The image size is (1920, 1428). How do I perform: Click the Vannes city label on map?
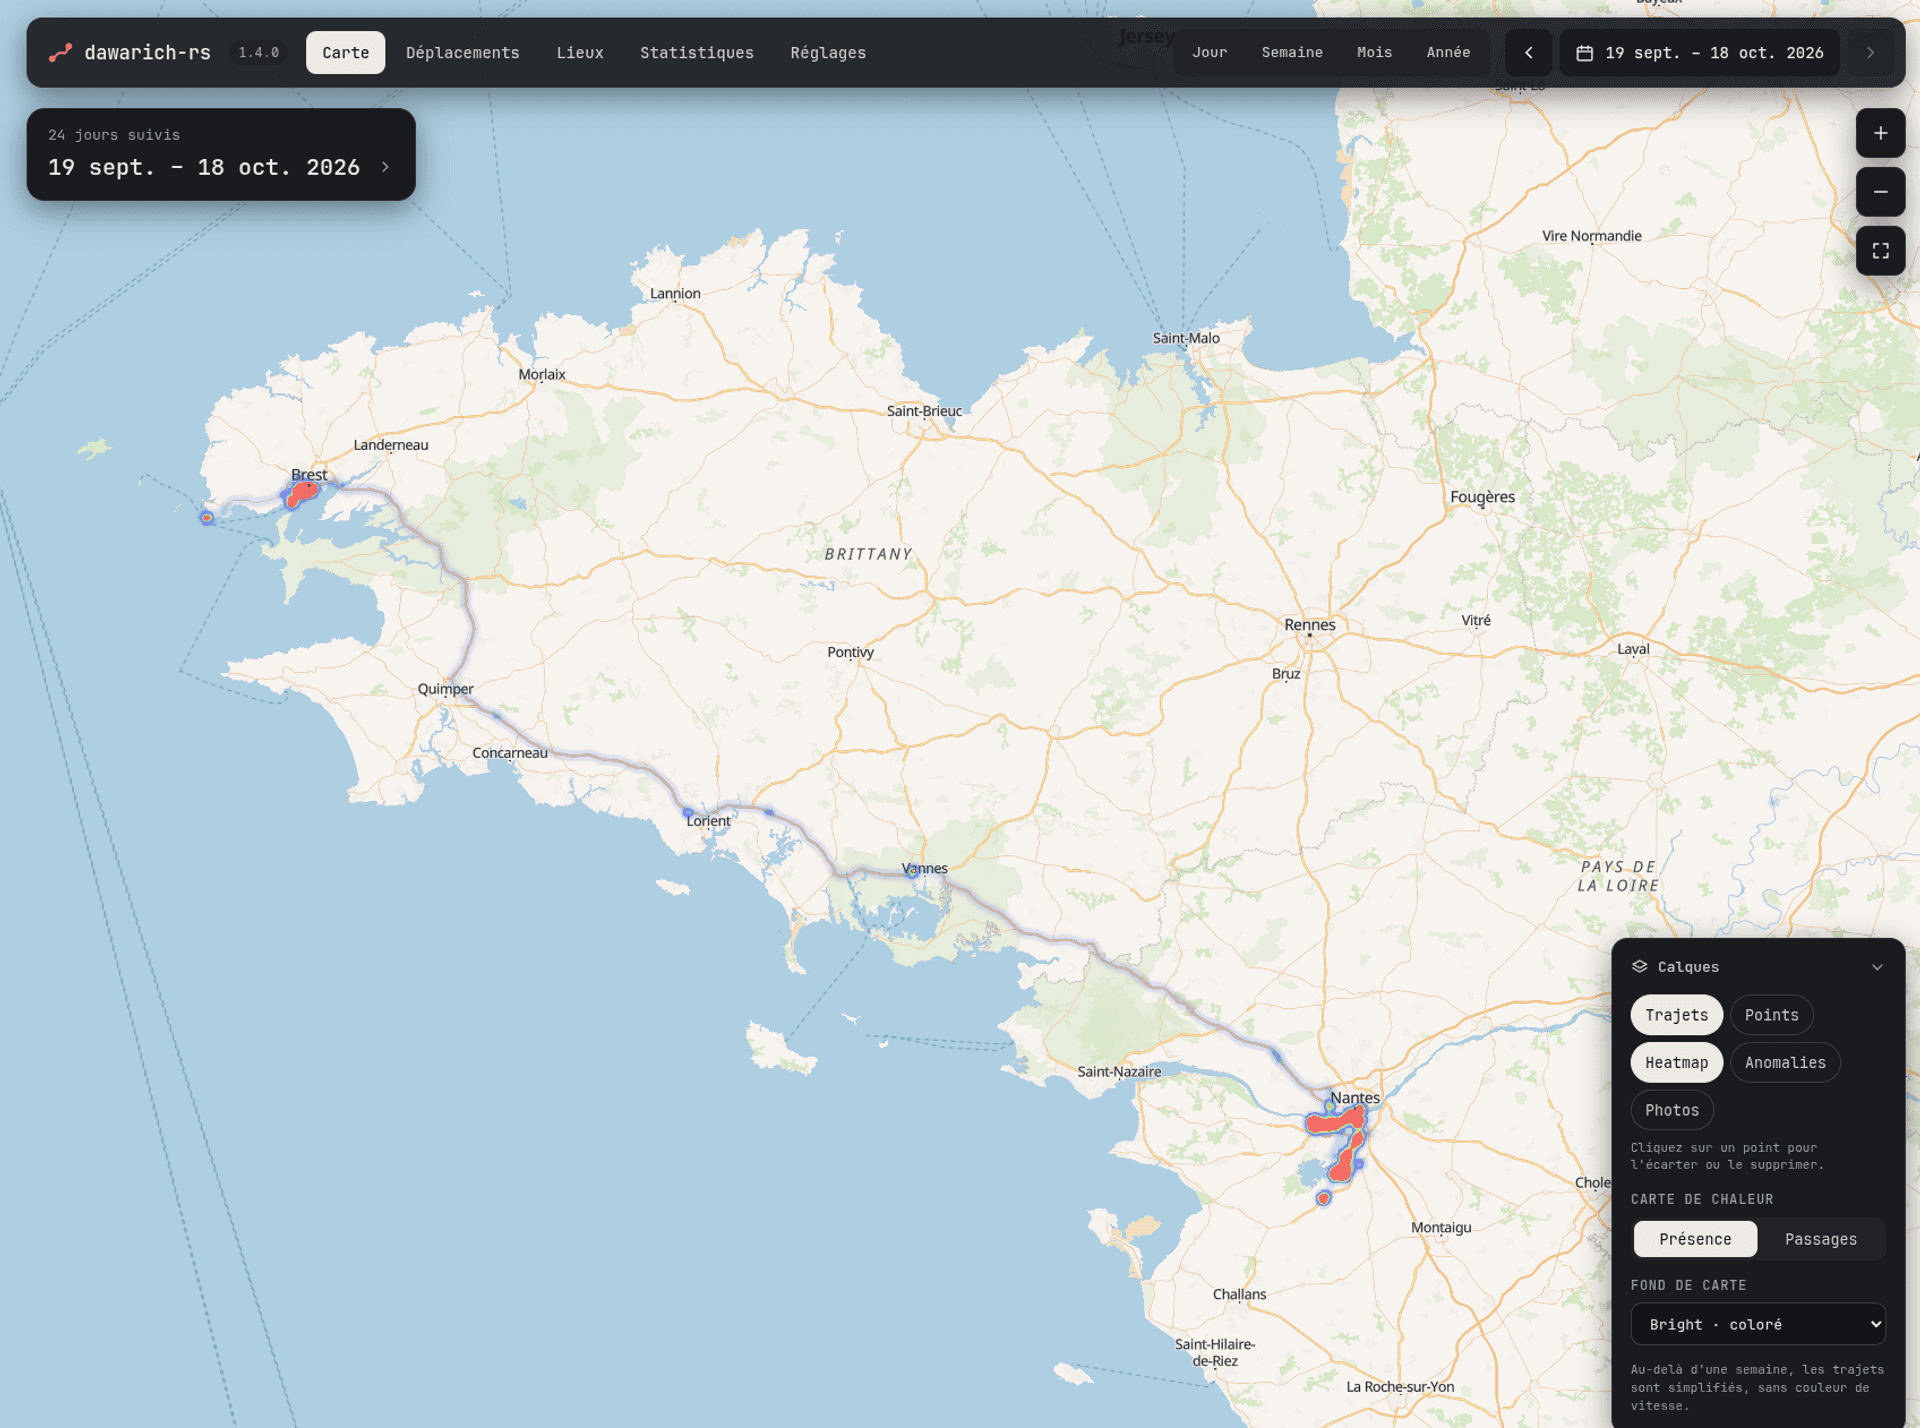[x=925, y=867]
